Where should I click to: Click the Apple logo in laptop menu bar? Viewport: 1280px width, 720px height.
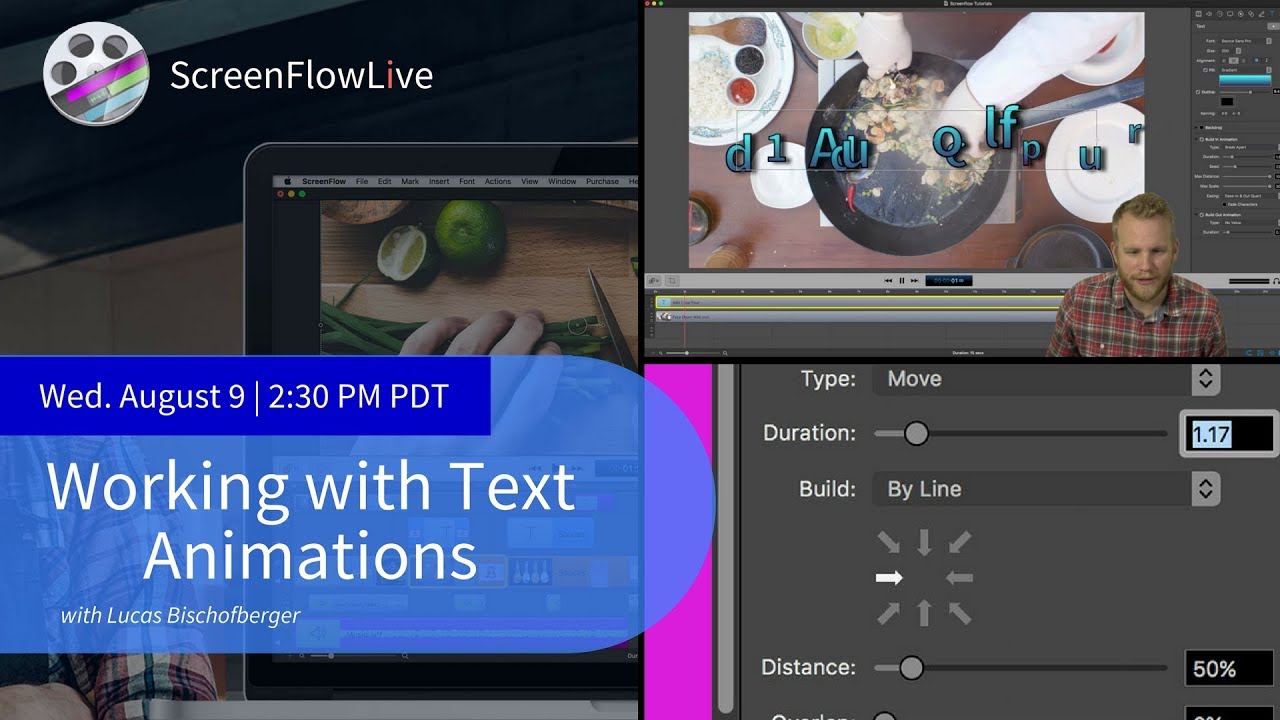287,181
